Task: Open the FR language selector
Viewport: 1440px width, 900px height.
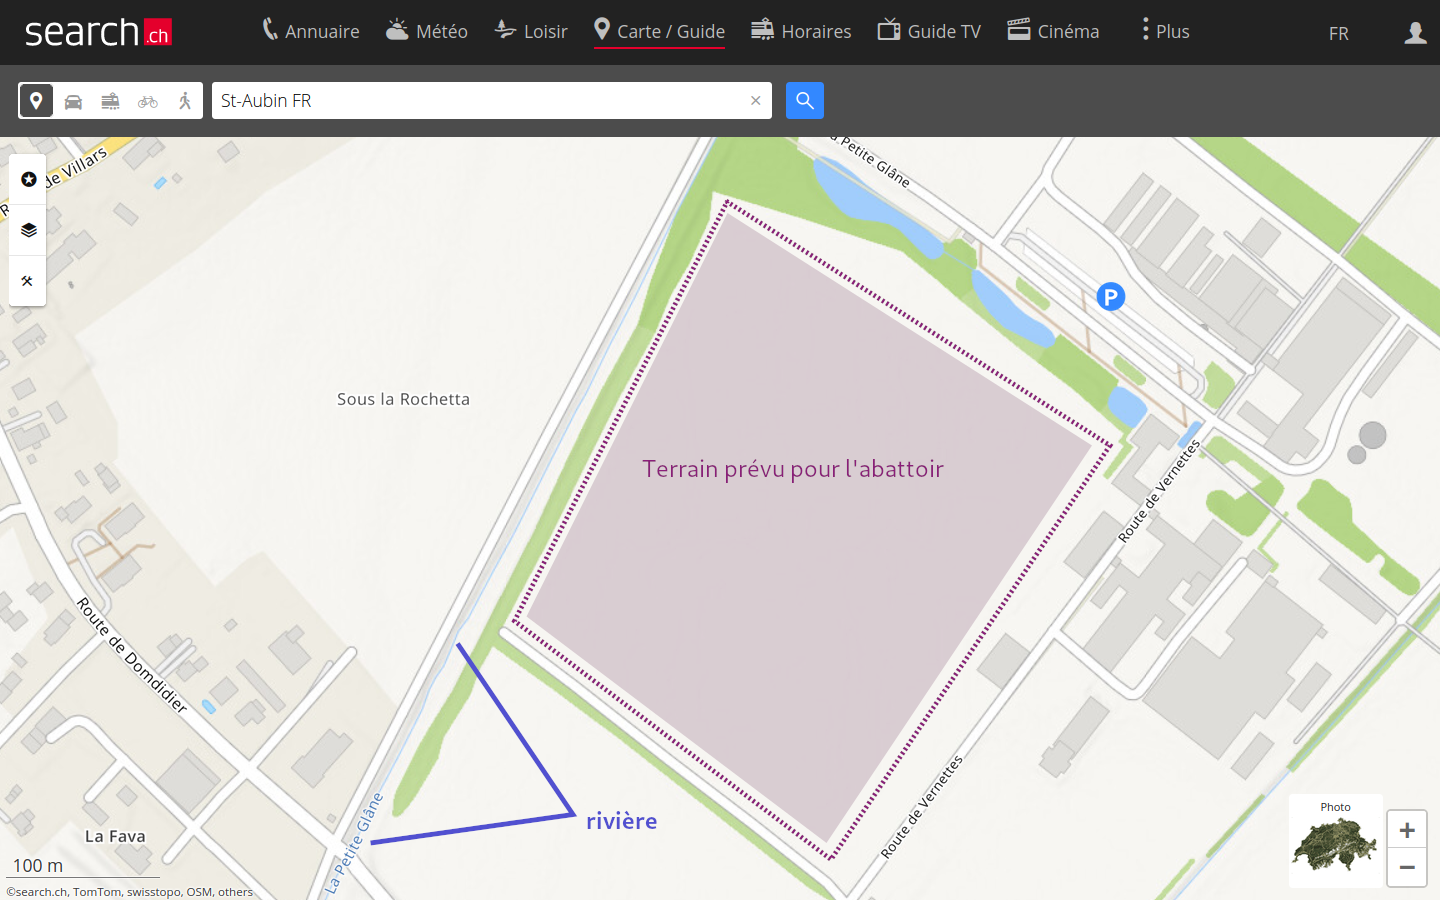Action: coord(1338,33)
